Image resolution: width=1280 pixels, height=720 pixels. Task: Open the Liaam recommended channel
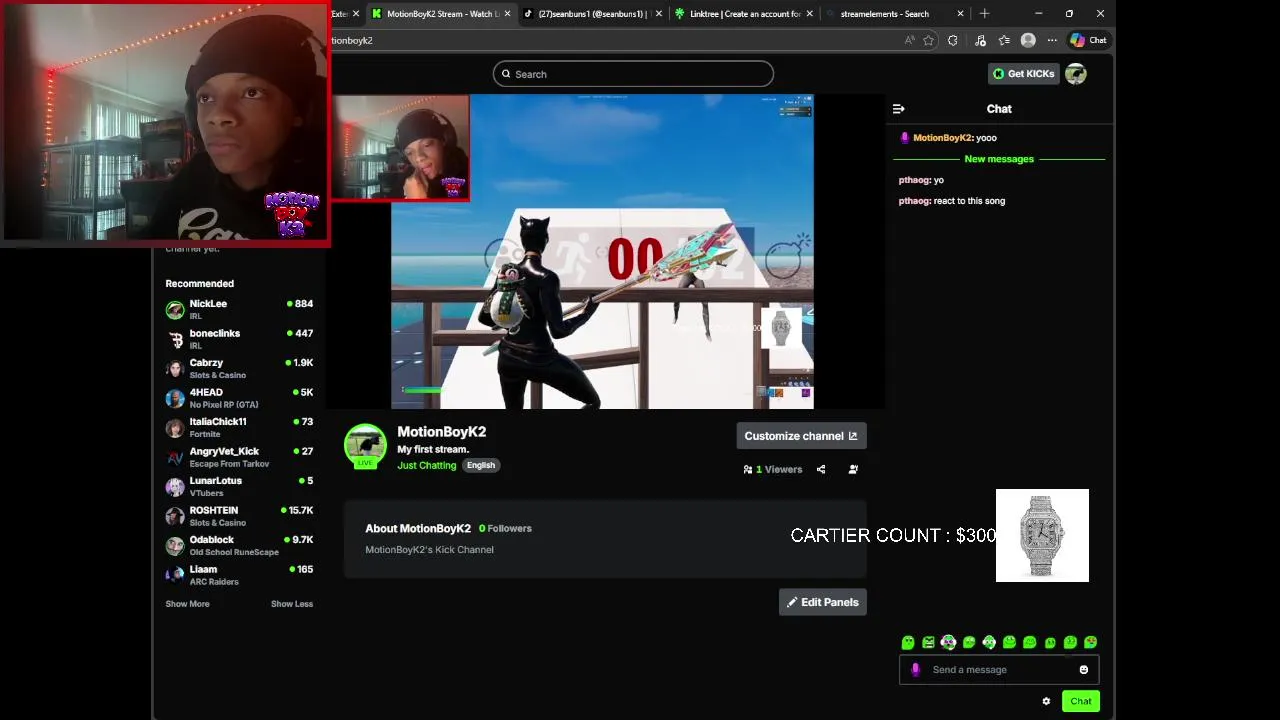[x=239, y=575]
